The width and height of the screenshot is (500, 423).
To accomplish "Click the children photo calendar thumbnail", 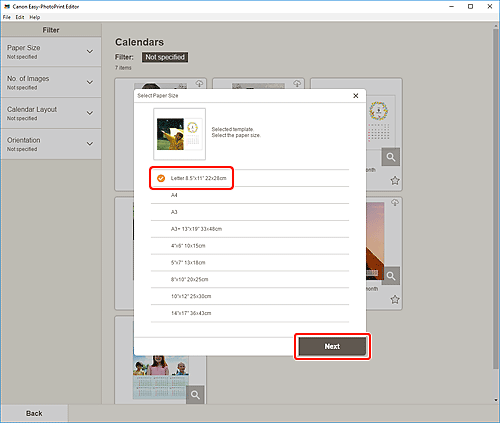I will (161, 377).
